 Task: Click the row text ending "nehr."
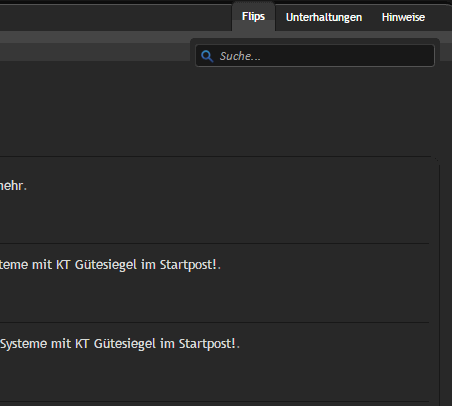tap(13, 186)
